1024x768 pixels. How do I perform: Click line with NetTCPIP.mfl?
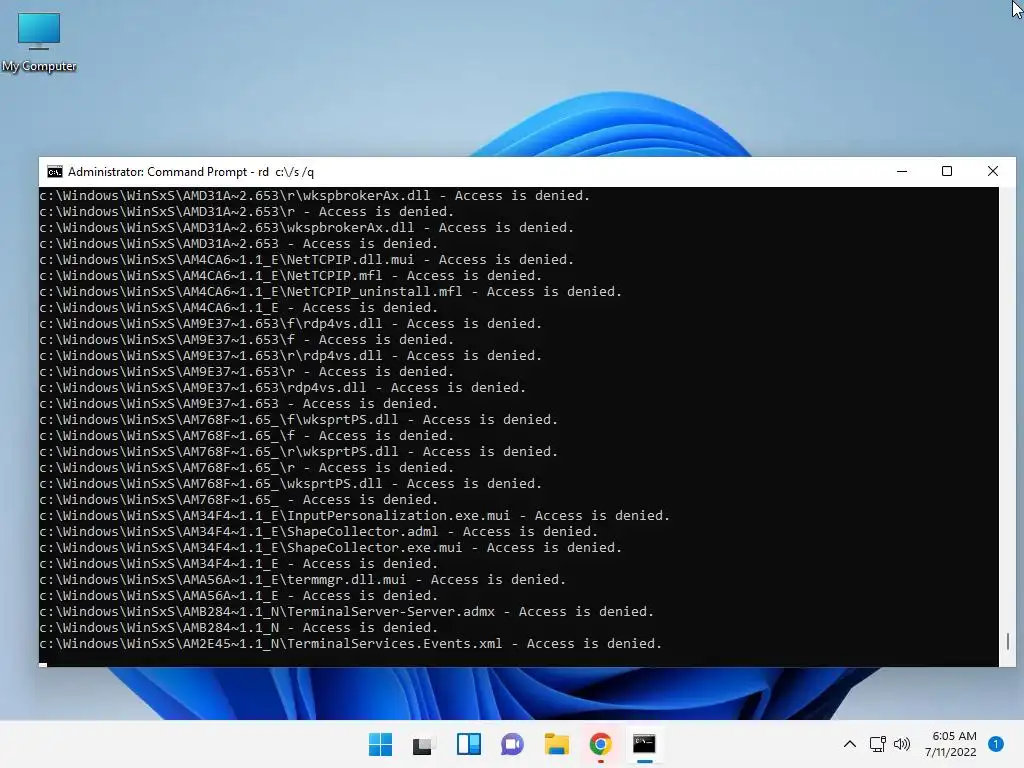(x=291, y=276)
